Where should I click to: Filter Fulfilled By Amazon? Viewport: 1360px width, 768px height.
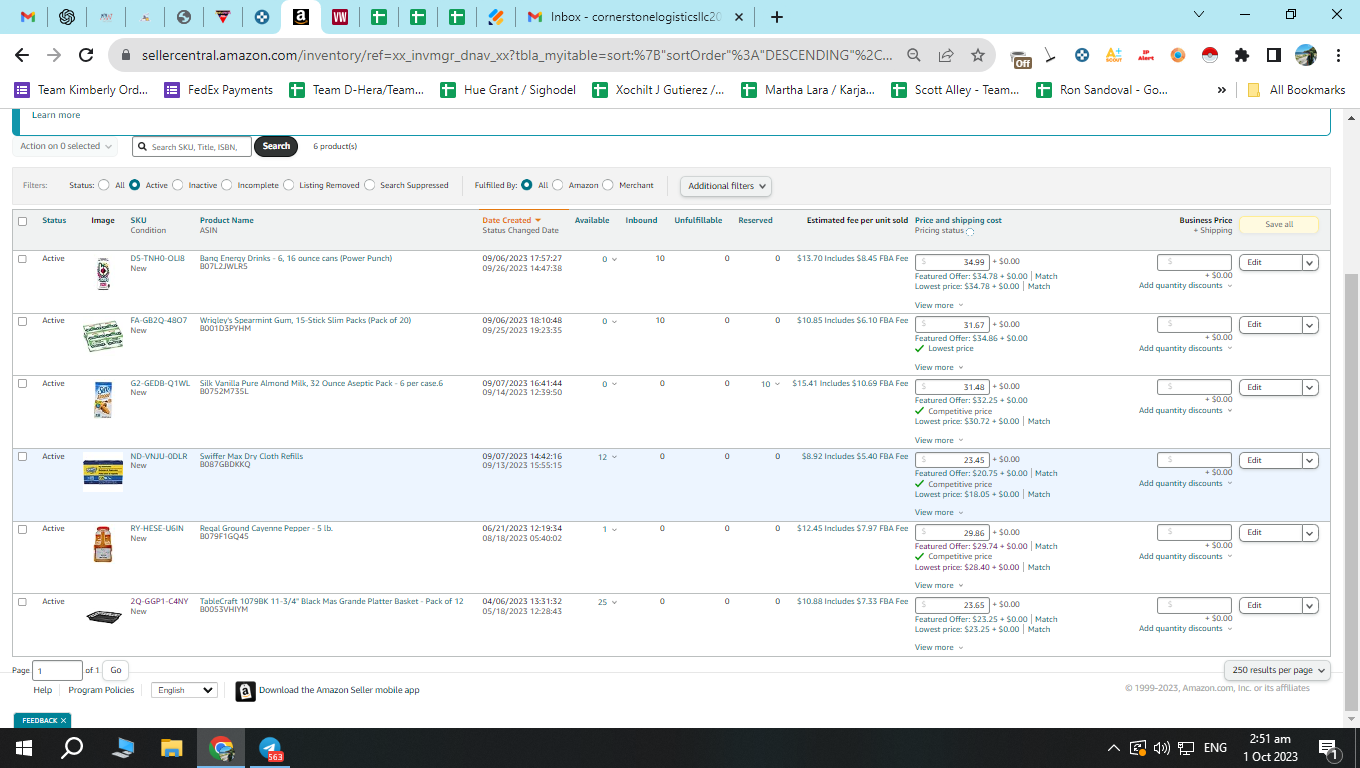click(x=558, y=185)
